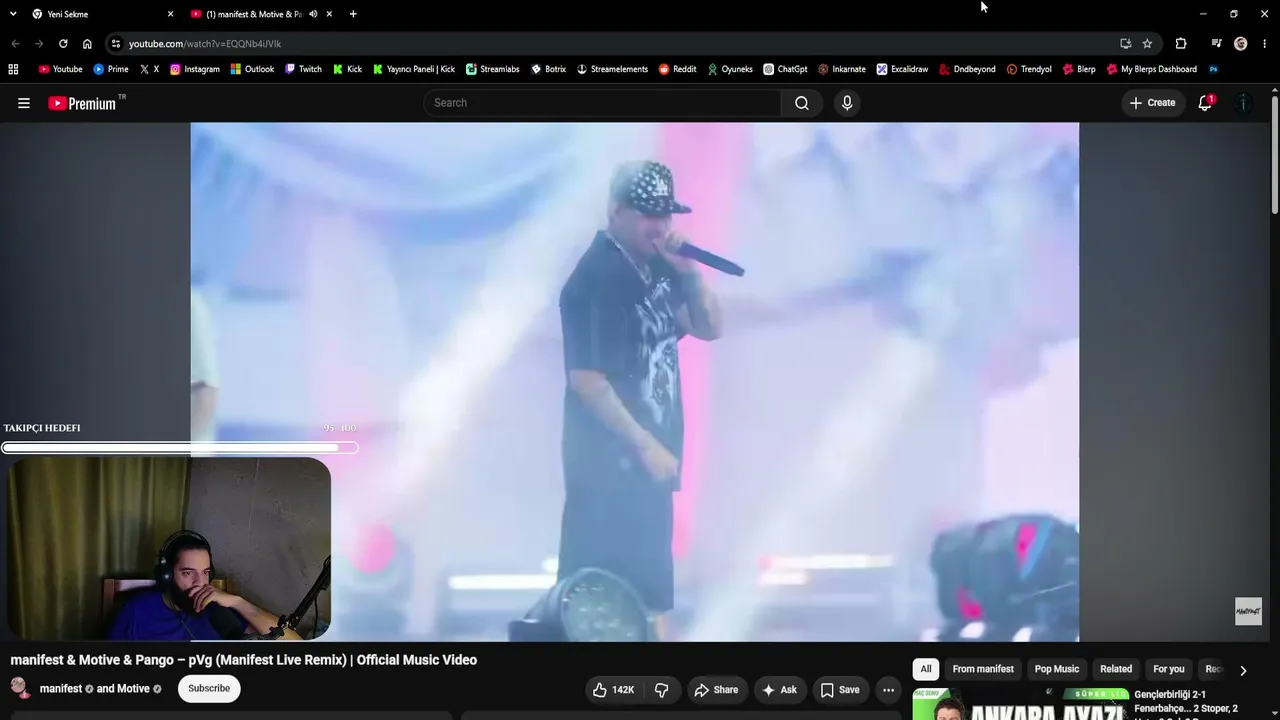Mute the manifest & Motive tab audio
The image size is (1280, 720).
pos(313,14)
